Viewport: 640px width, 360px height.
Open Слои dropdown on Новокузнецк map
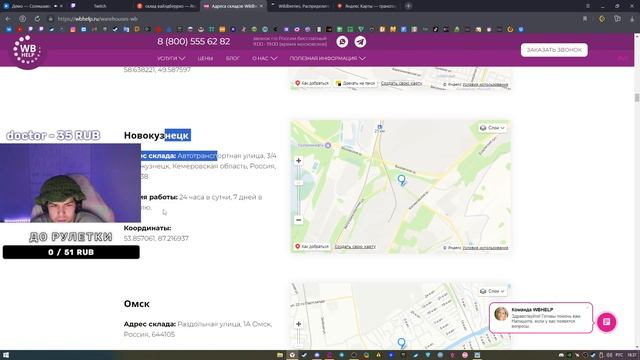[493, 128]
